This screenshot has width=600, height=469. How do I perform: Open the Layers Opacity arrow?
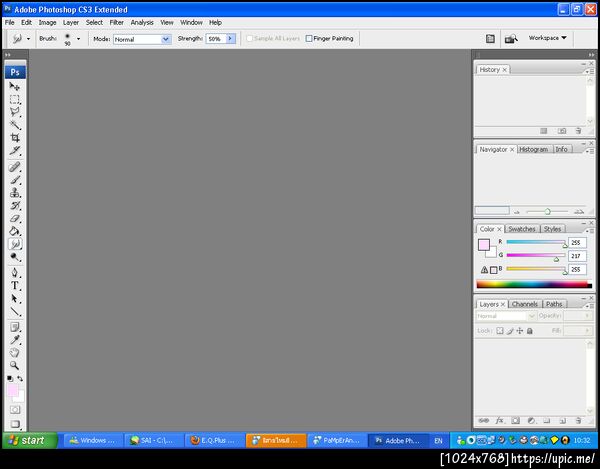(x=587, y=316)
